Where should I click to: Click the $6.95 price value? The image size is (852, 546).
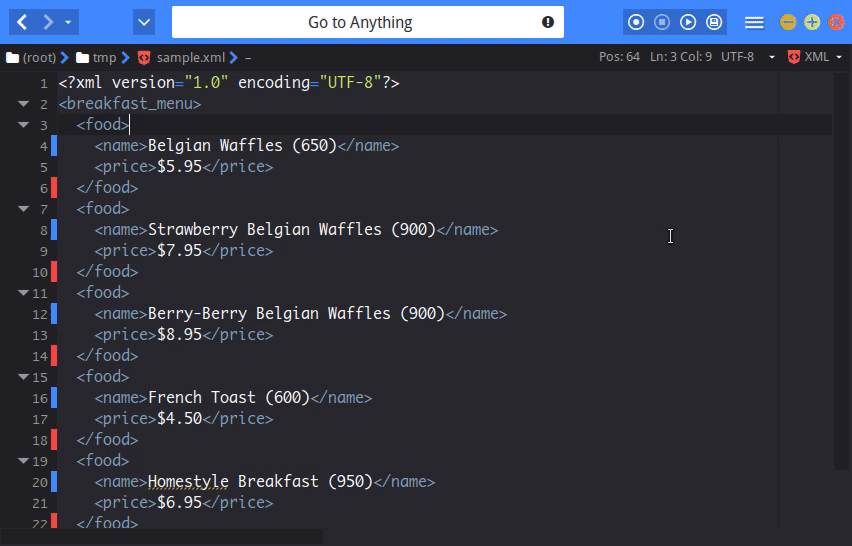[179, 502]
